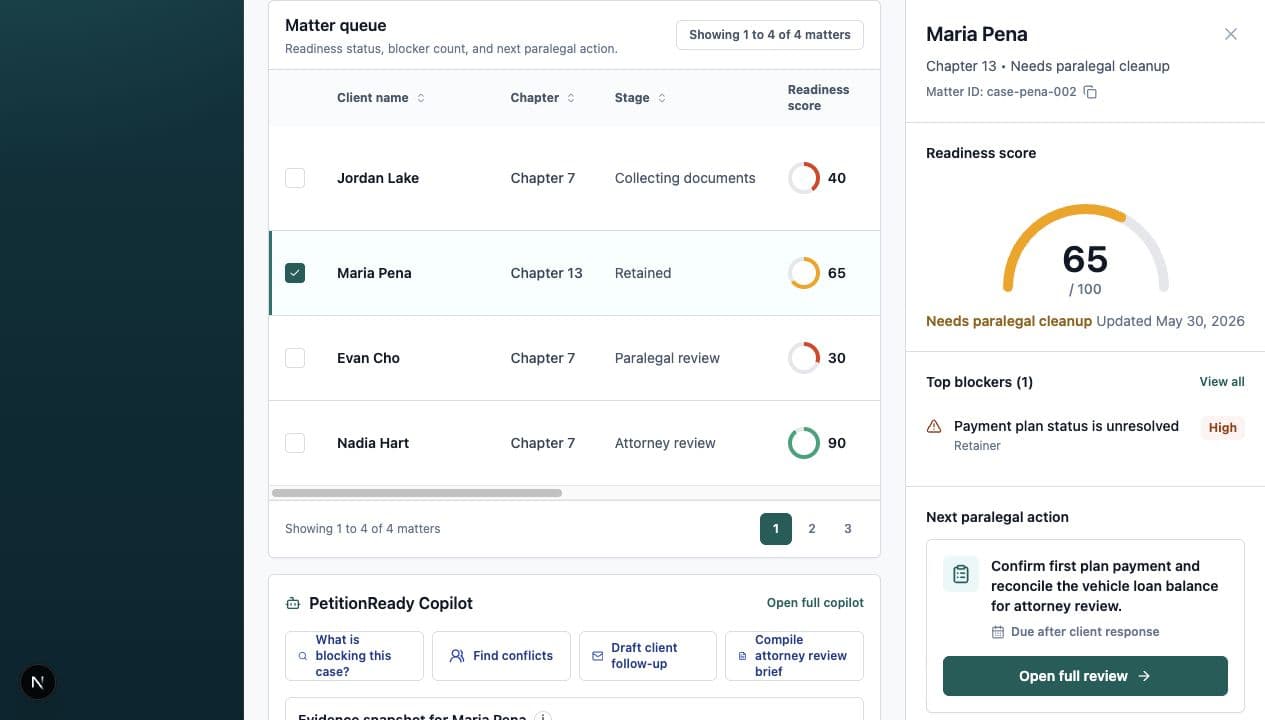Click the Readiness score column header

click(818, 98)
